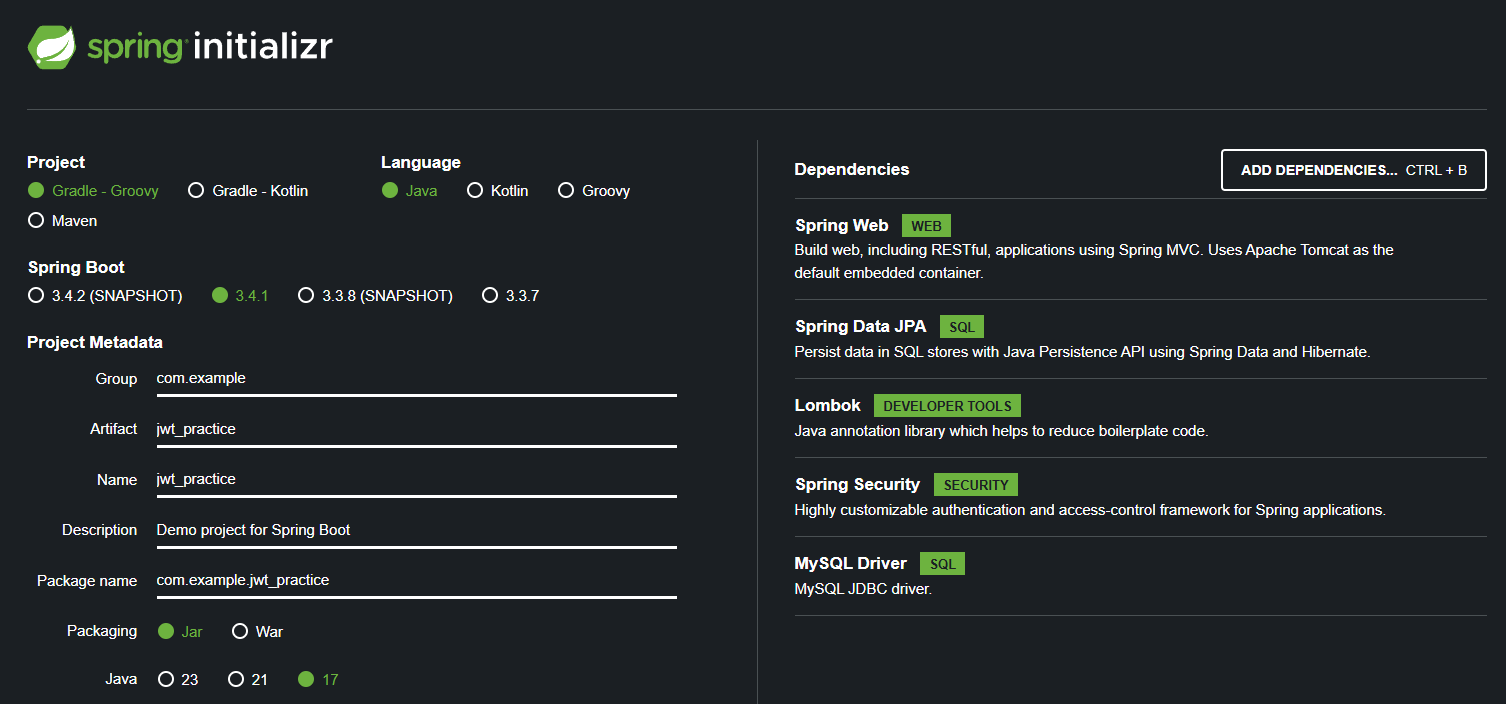1506x704 pixels.
Task: Choose Java version 21
Action: [x=248, y=679]
